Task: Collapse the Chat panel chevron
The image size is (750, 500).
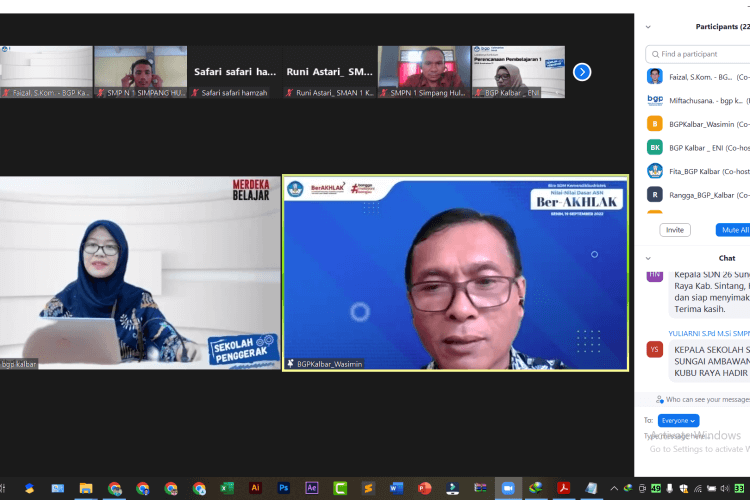Action: coord(648,258)
